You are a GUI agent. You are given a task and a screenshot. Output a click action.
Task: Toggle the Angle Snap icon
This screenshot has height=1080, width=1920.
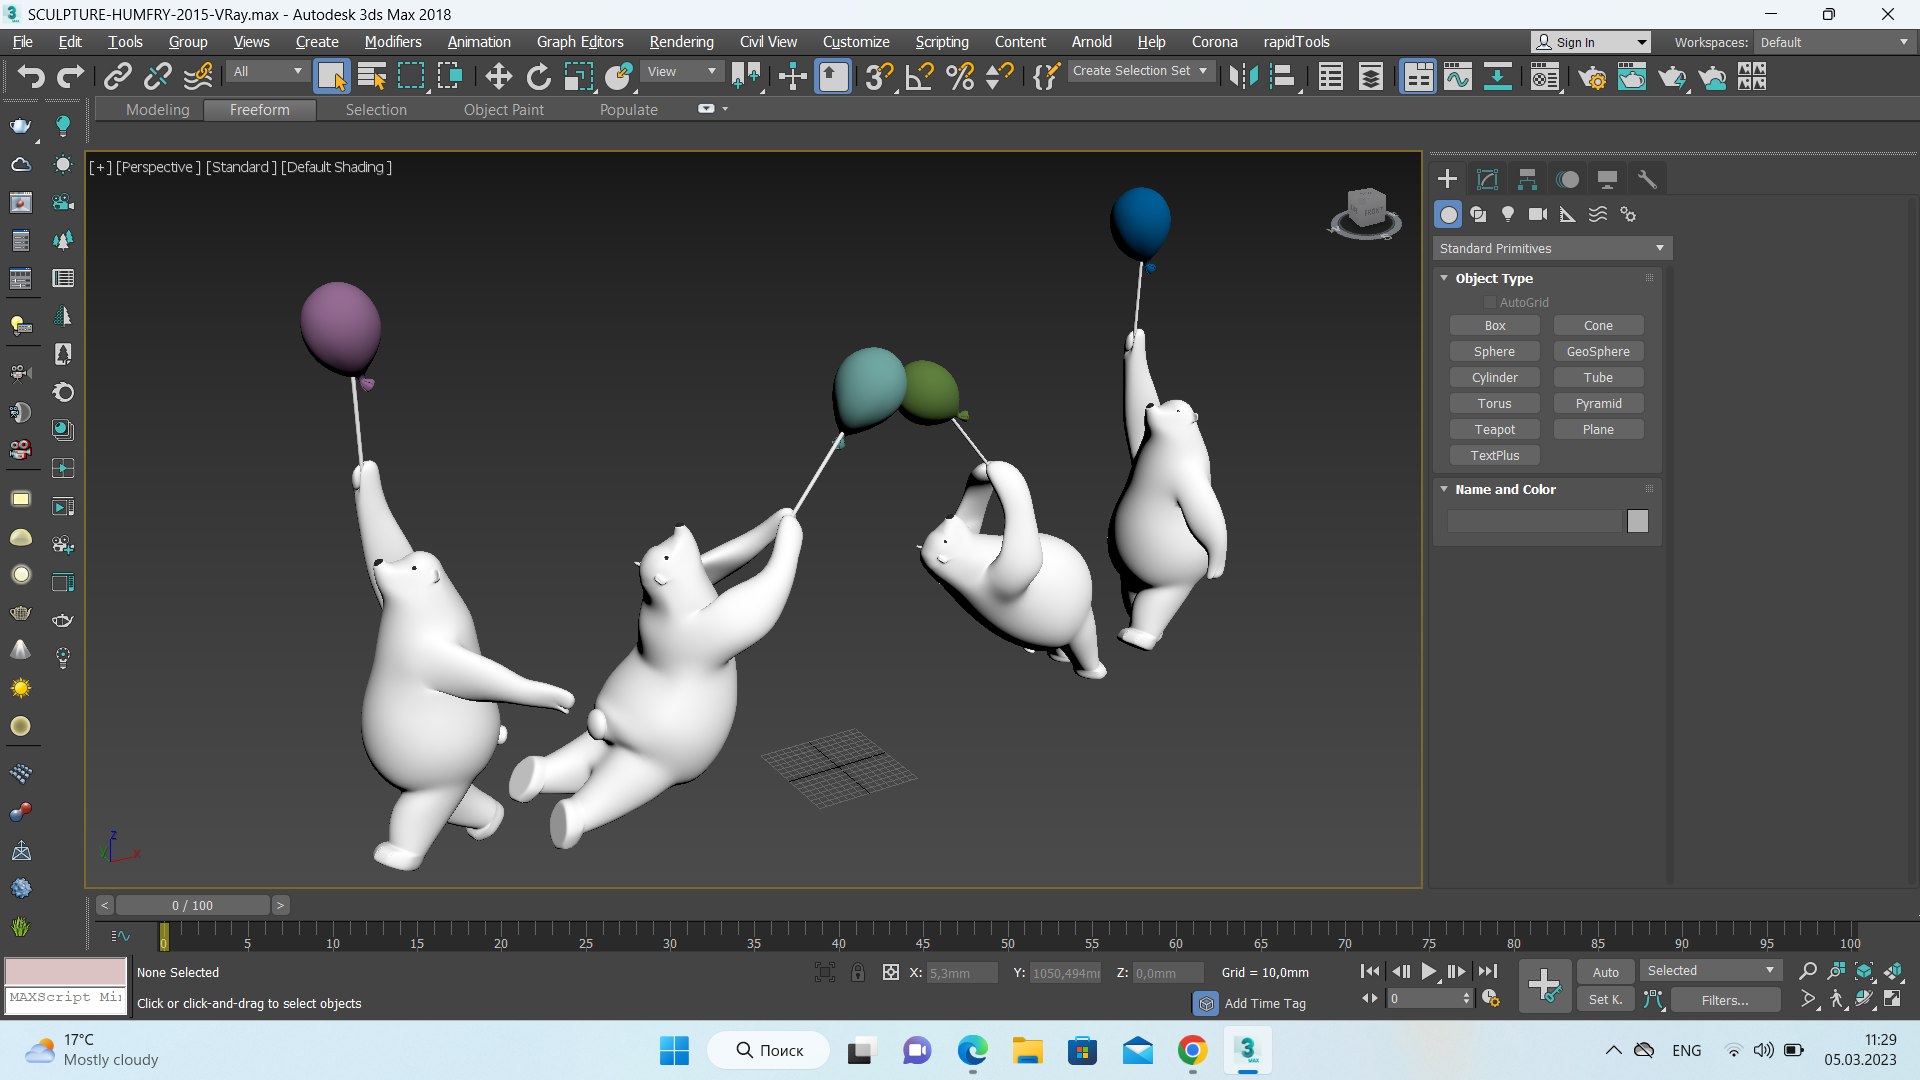pos(919,76)
